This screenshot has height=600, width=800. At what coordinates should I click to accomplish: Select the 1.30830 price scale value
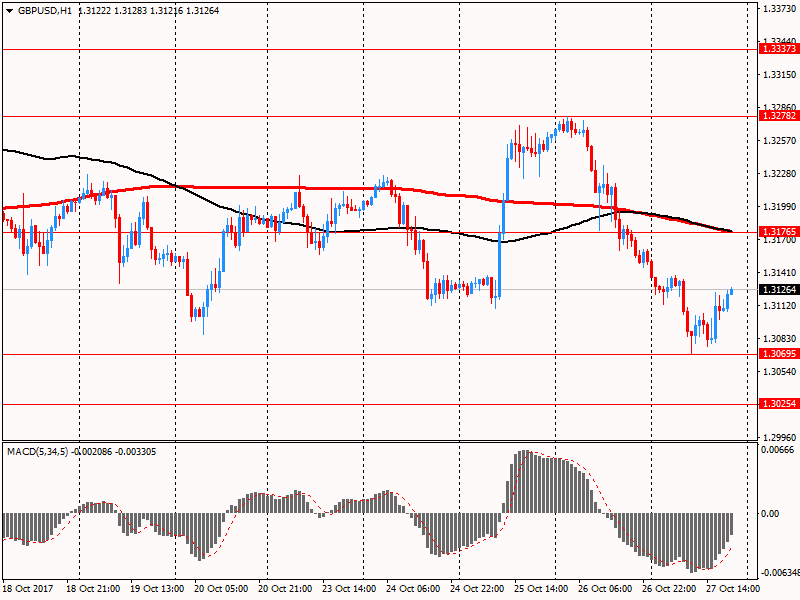point(780,339)
